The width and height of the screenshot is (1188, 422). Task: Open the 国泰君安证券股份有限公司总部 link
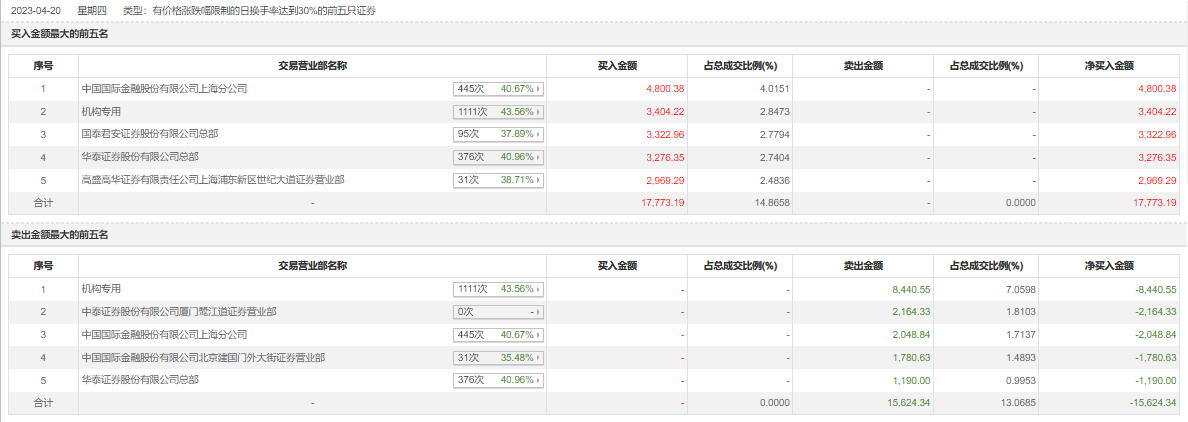coord(149,134)
